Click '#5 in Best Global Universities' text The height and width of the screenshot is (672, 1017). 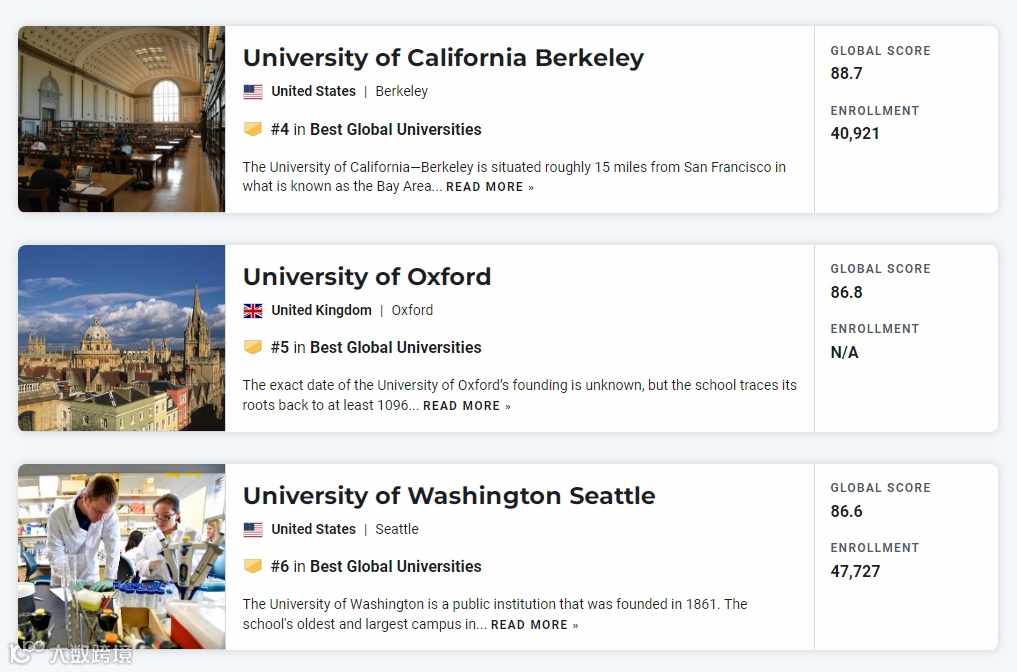[x=376, y=348]
